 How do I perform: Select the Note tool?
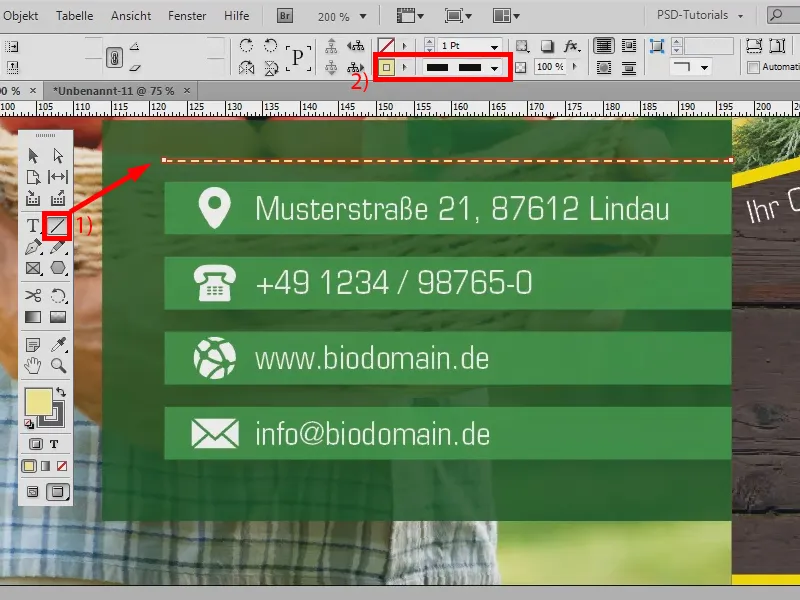click(33, 345)
